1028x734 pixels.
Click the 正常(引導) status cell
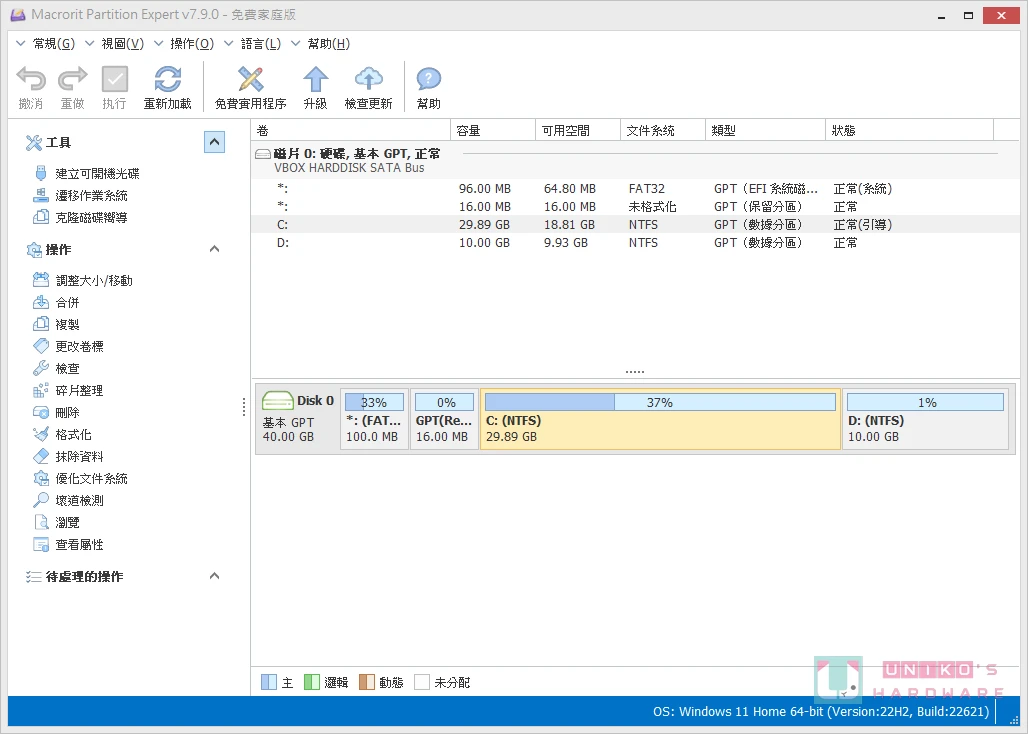[862, 224]
